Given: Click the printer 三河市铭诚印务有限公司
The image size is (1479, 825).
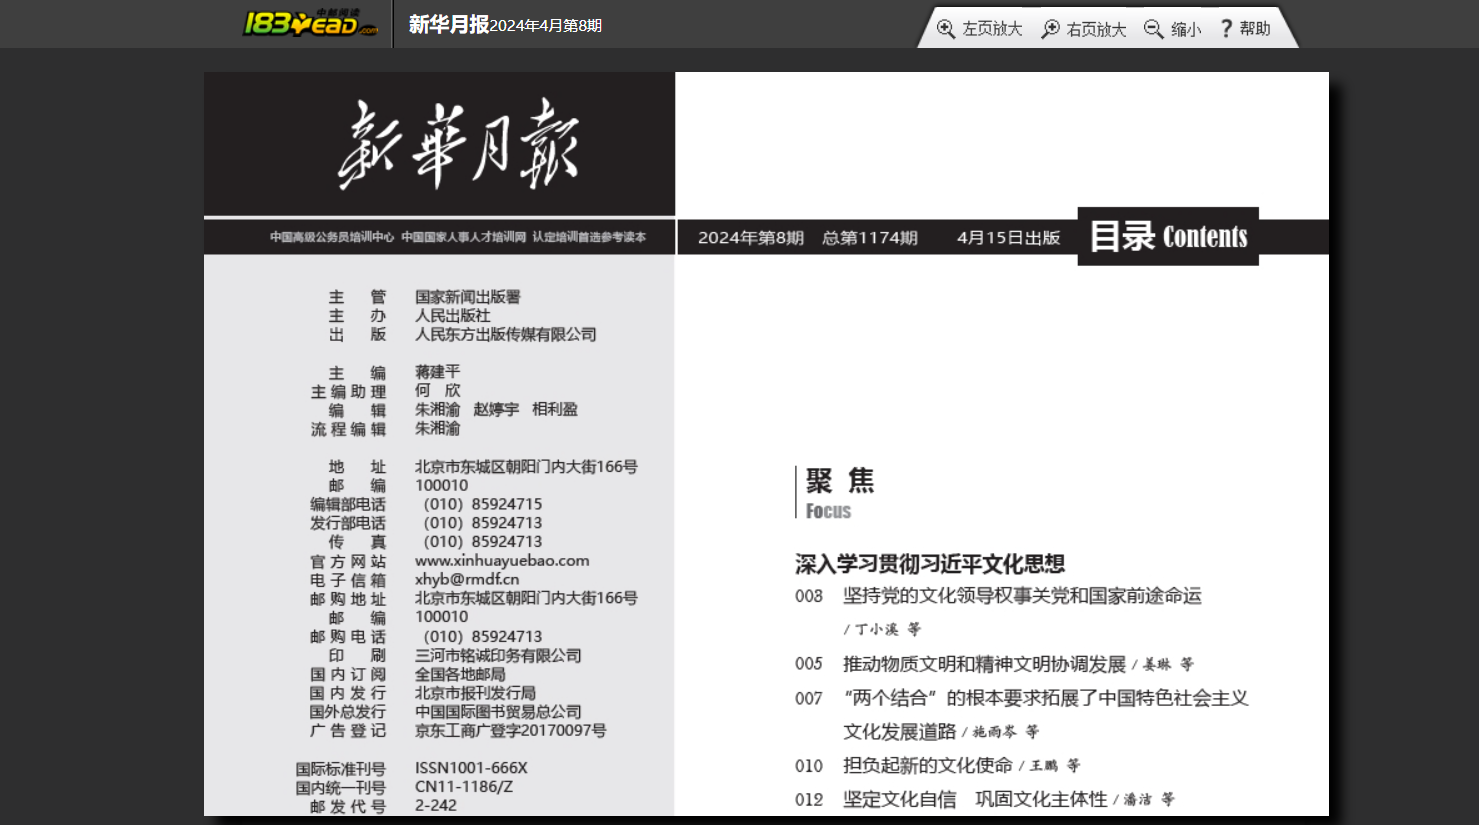Looking at the screenshot, I should click(498, 656).
